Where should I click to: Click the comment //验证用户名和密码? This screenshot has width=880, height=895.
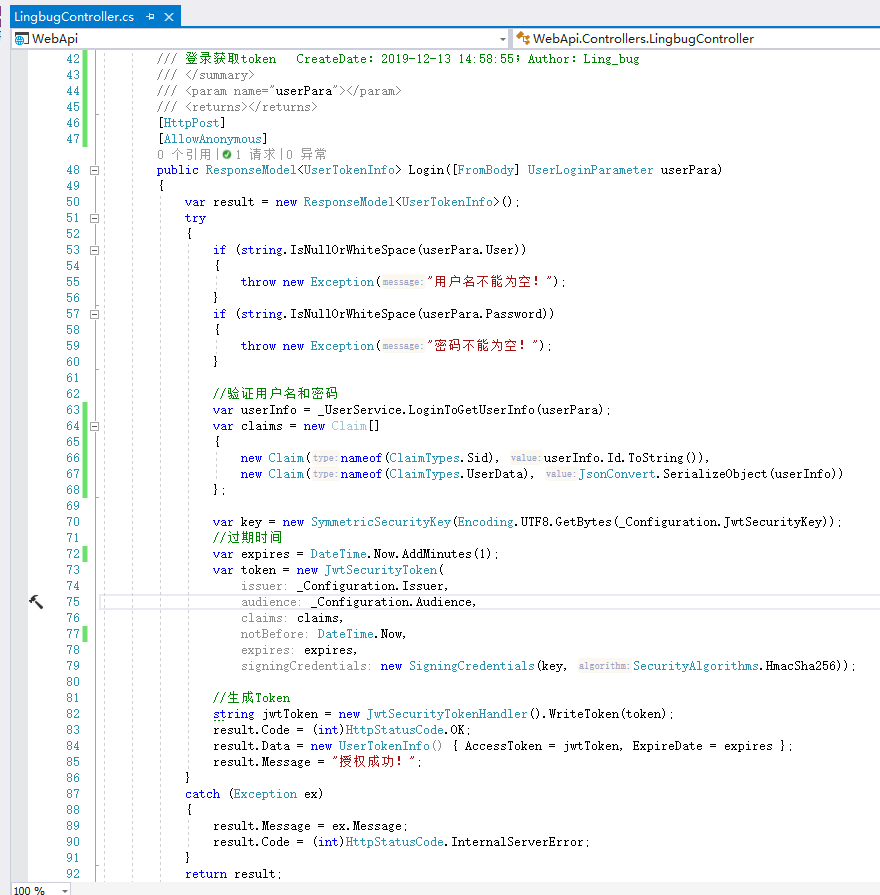pos(275,393)
